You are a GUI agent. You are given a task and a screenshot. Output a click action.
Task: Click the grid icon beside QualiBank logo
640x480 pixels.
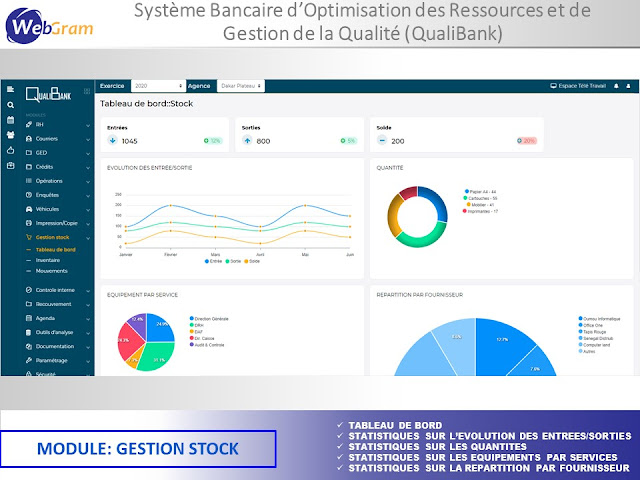(x=87, y=91)
